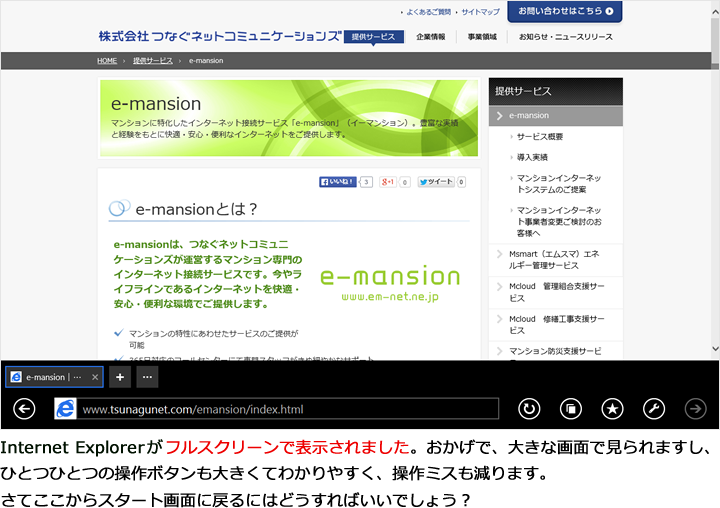The width and height of the screenshot is (720, 508).
Task: Click the IE back arrow button
Action: [x=24, y=409]
